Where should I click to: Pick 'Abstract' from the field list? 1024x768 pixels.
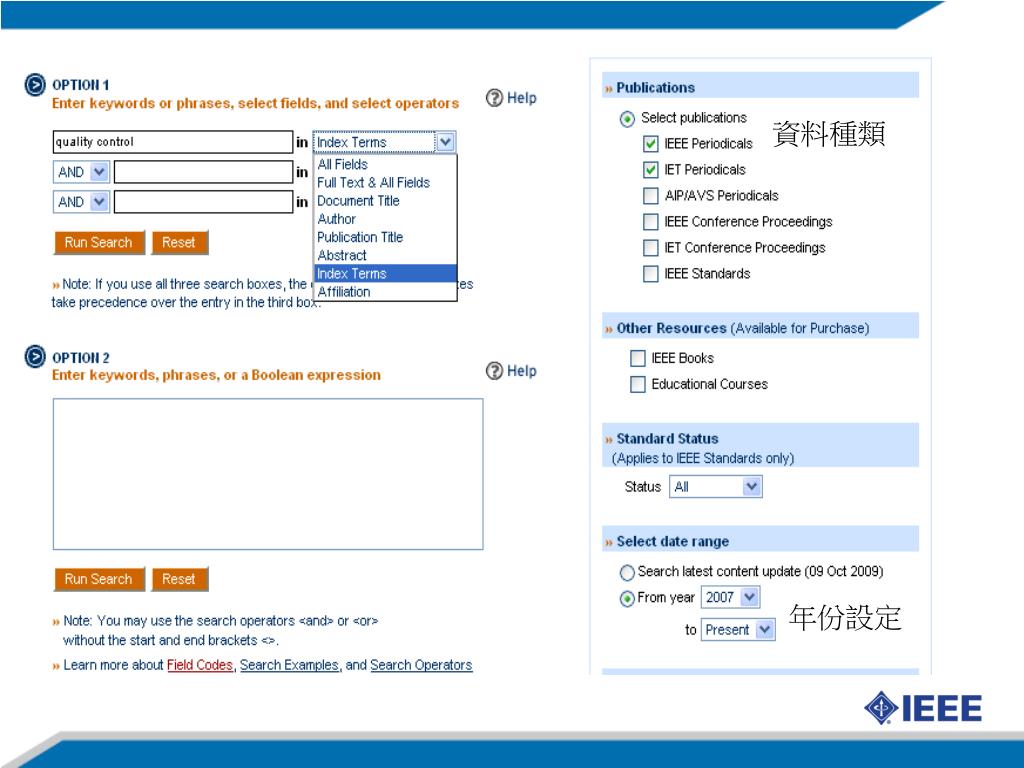pyautogui.click(x=385, y=255)
